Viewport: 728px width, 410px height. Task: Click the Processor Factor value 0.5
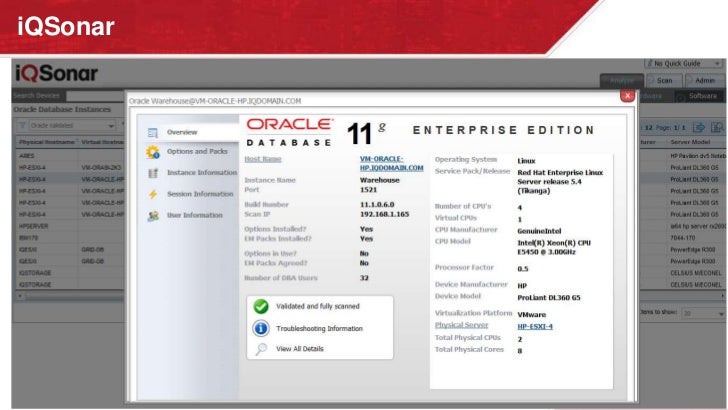523,269
